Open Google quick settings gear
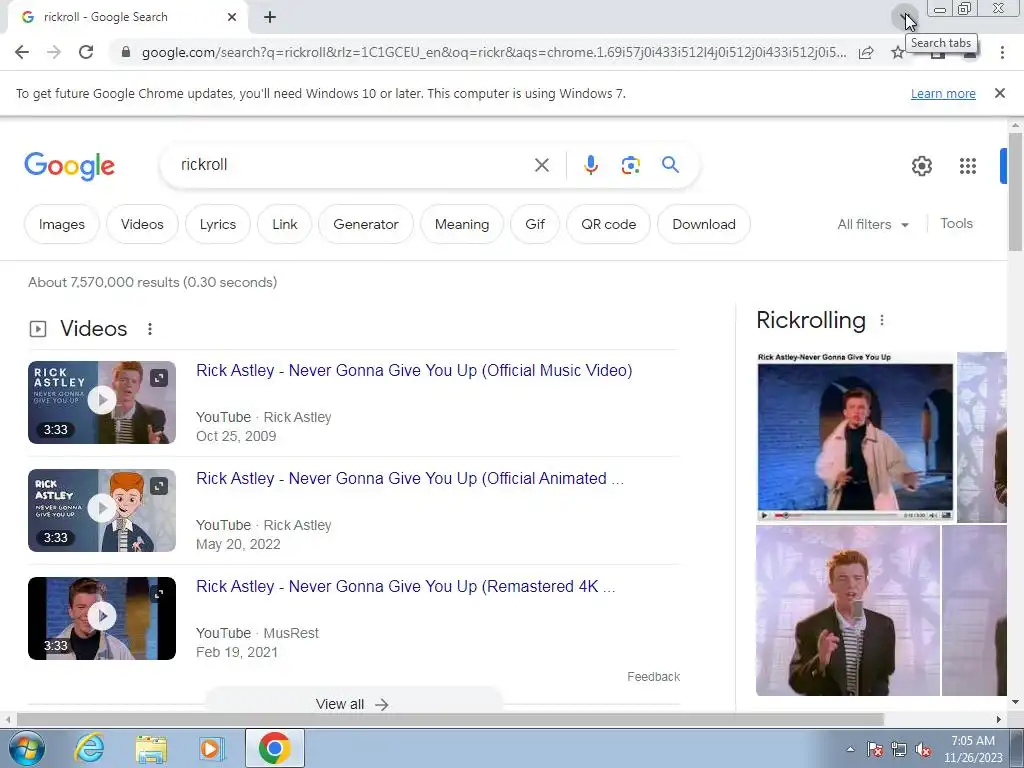 921,166
